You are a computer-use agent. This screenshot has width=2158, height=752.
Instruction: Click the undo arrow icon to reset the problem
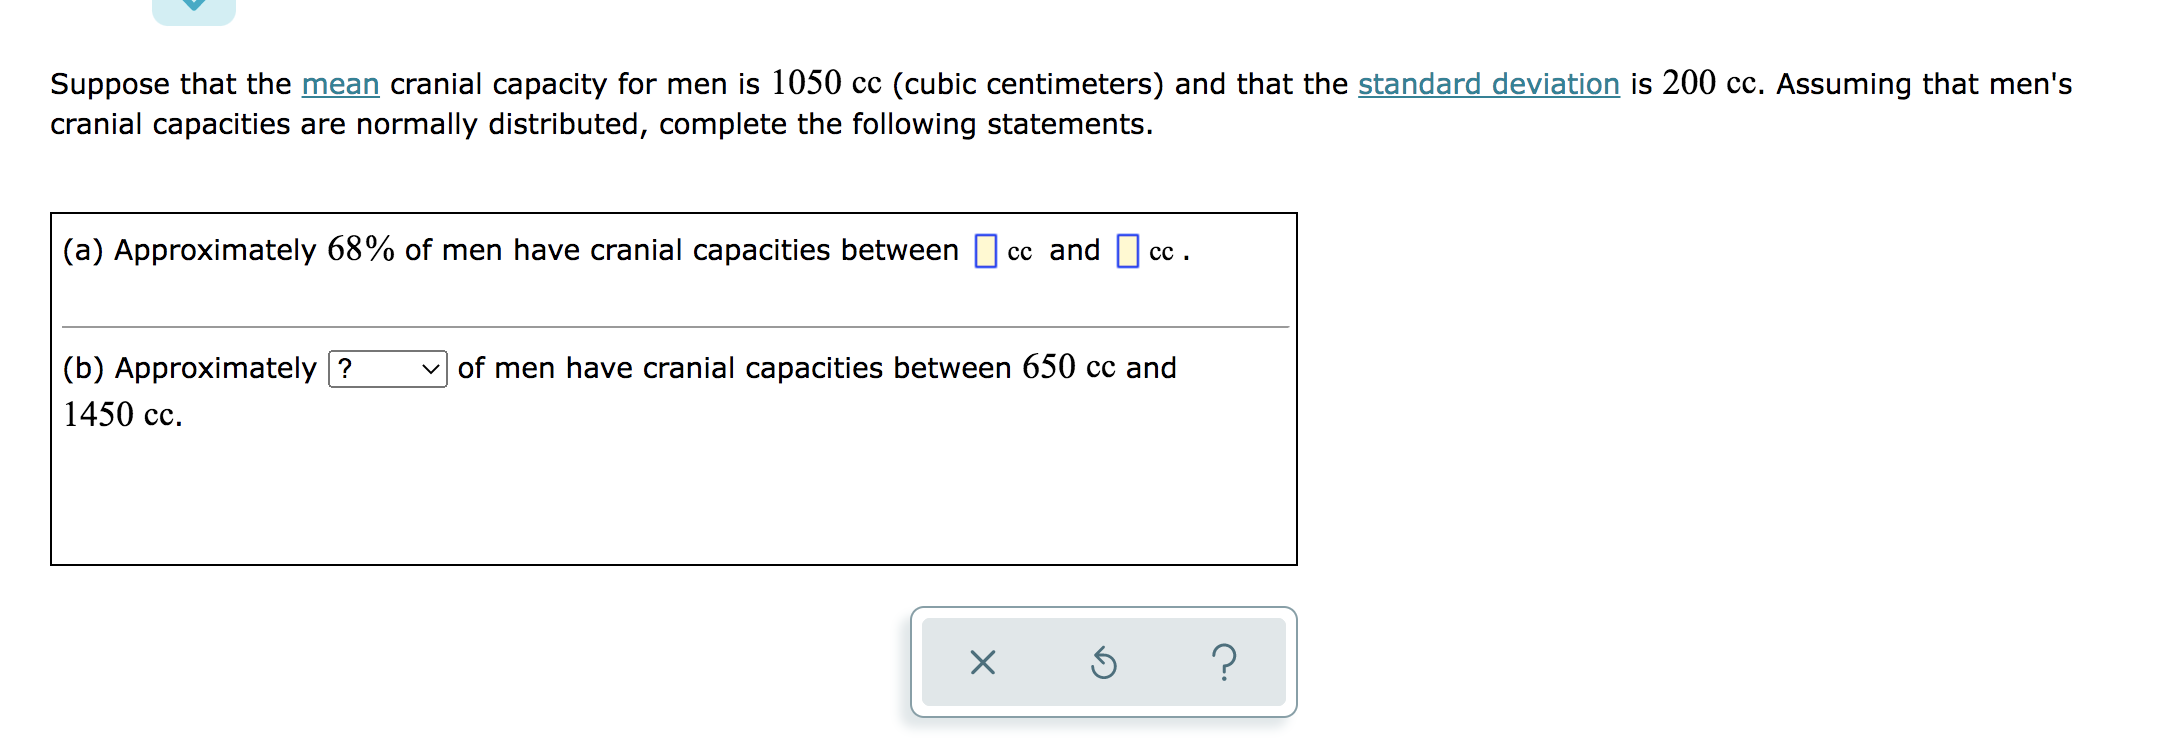click(1103, 663)
